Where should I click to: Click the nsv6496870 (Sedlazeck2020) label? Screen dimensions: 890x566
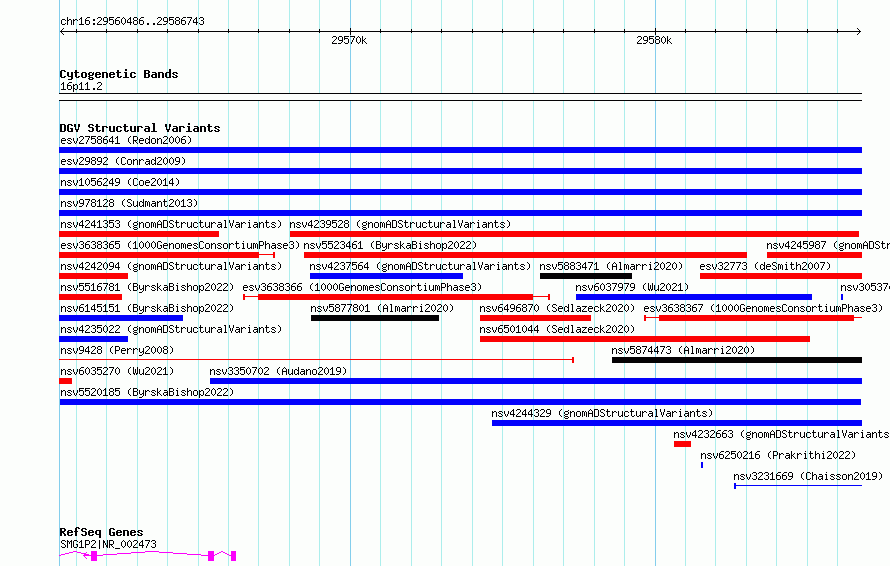[x=557, y=308]
